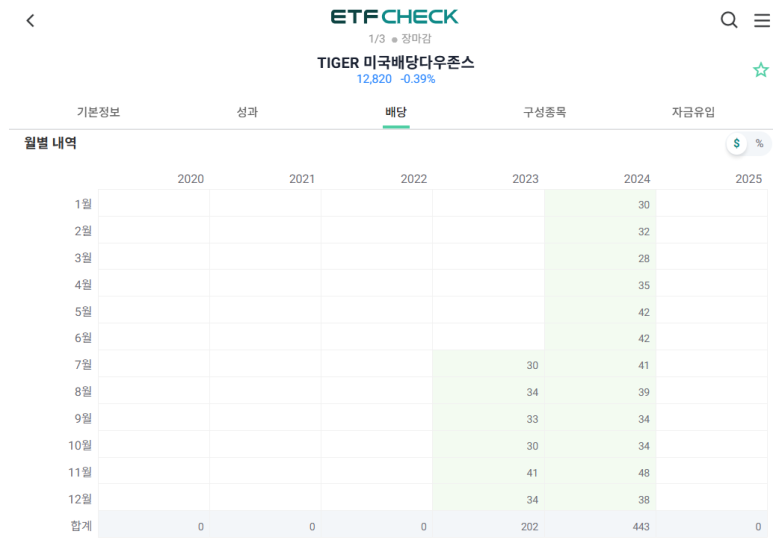Open the hamburger menu icon

762,20
